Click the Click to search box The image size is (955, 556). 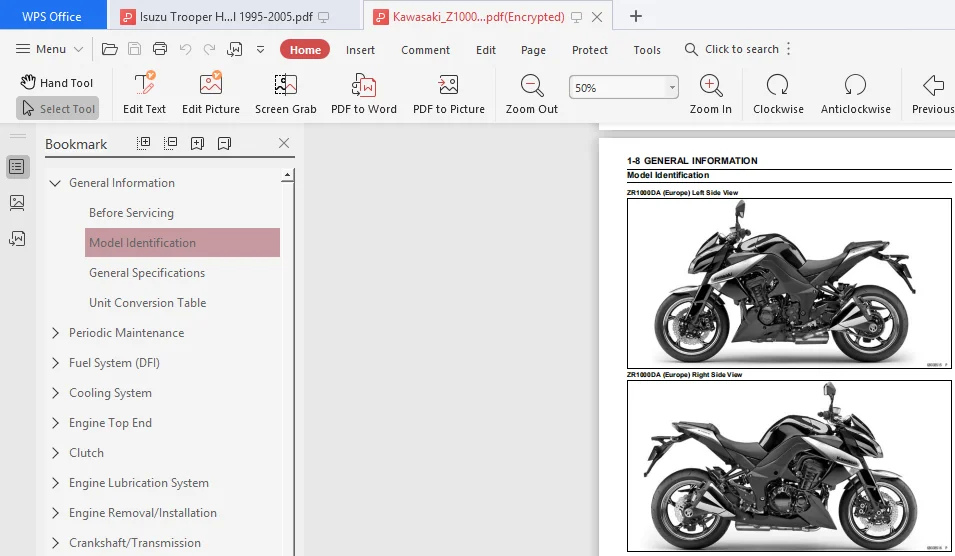pyautogui.click(x=731, y=49)
